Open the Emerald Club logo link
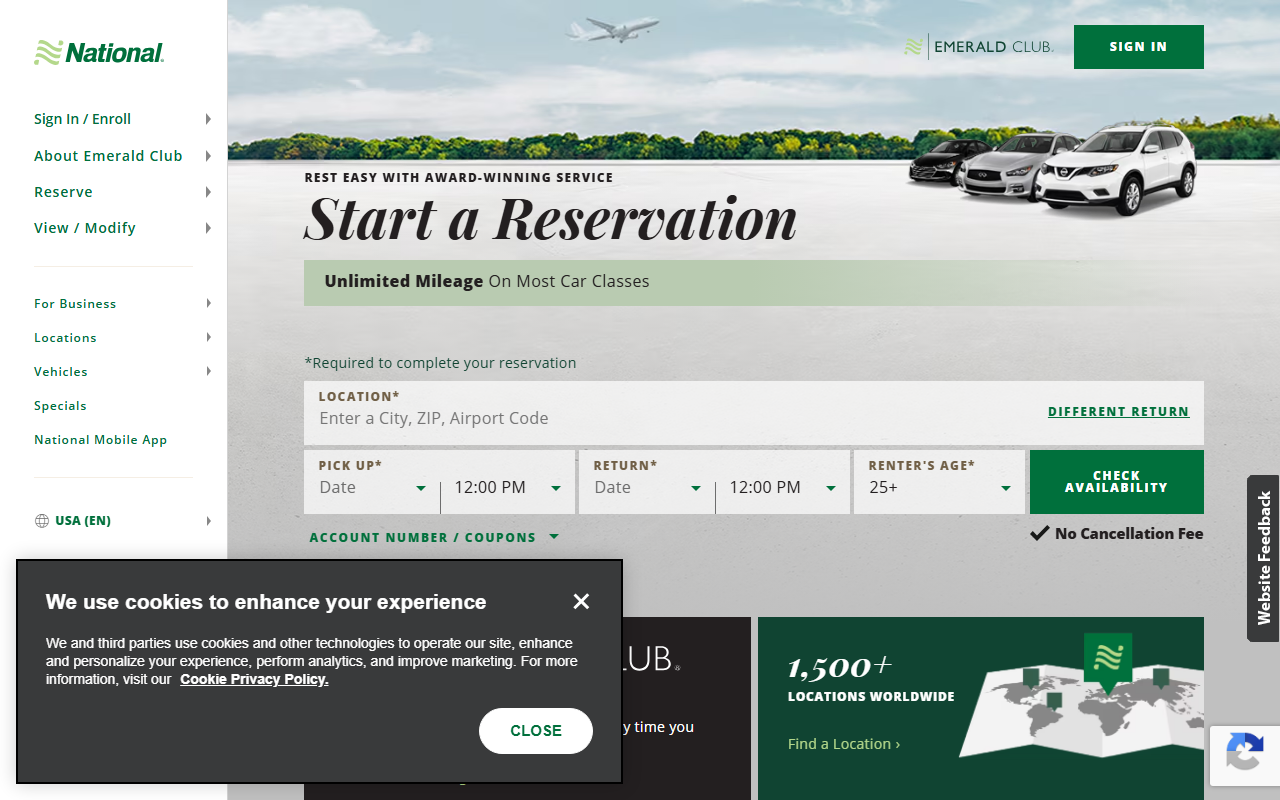Screen dimensions: 1280x800 979,47
